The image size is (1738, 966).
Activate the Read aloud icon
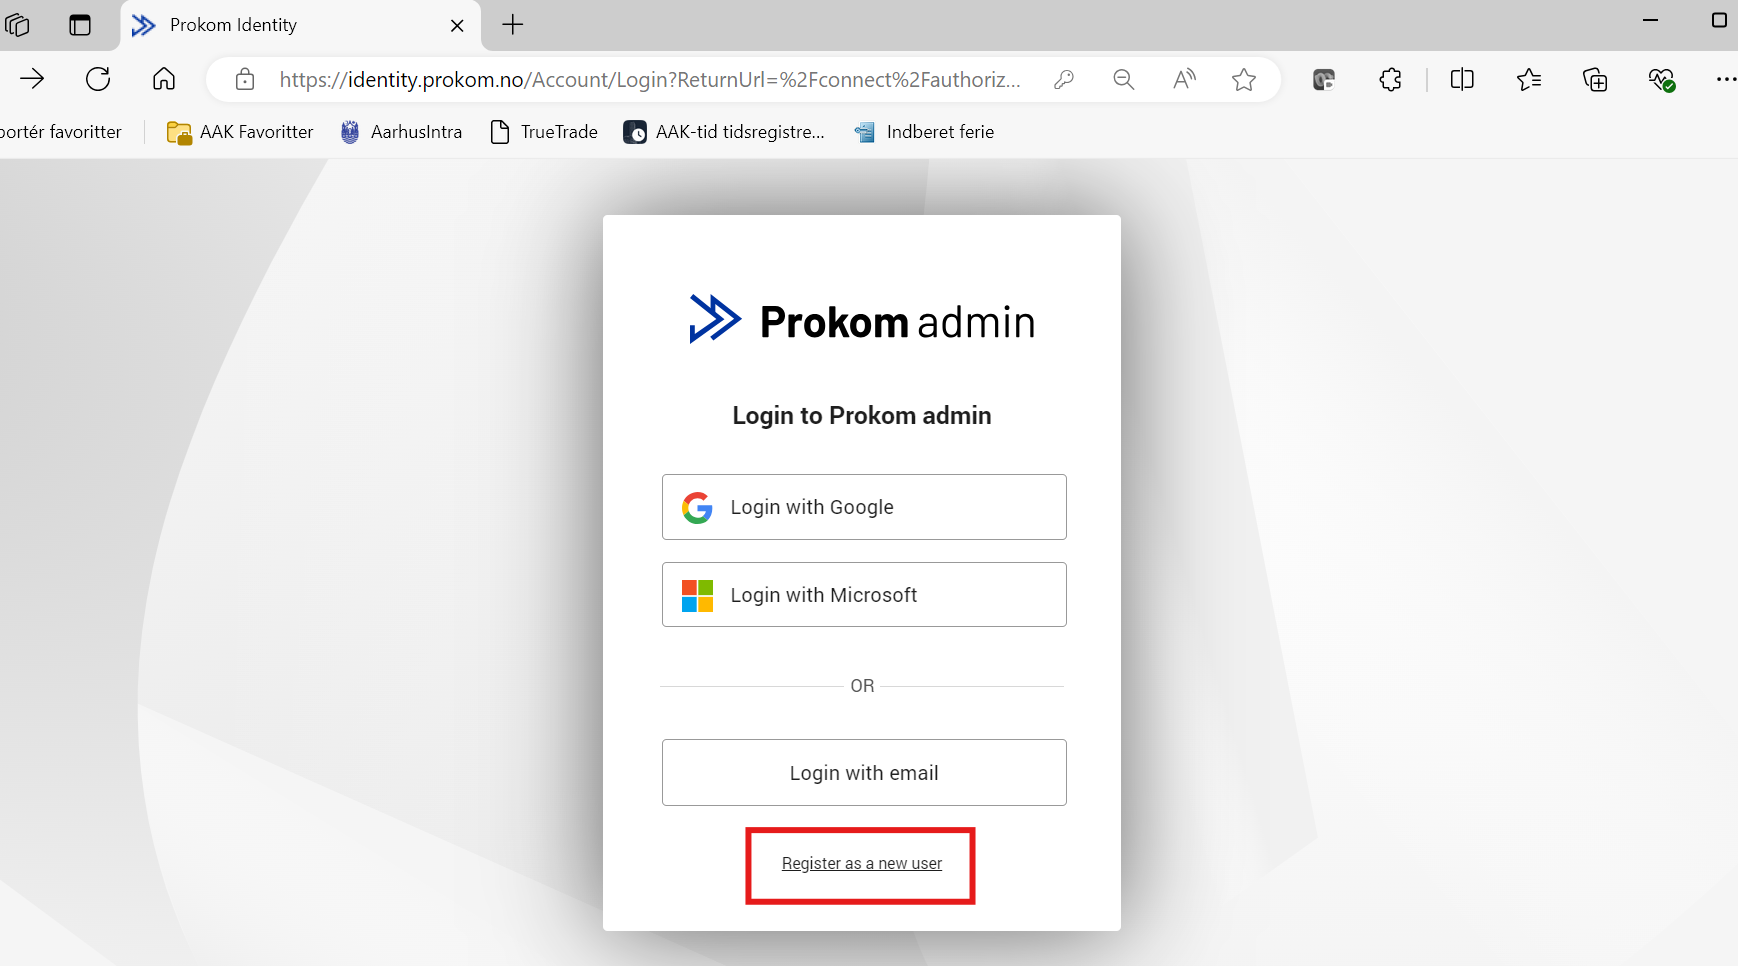pos(1184,80)
